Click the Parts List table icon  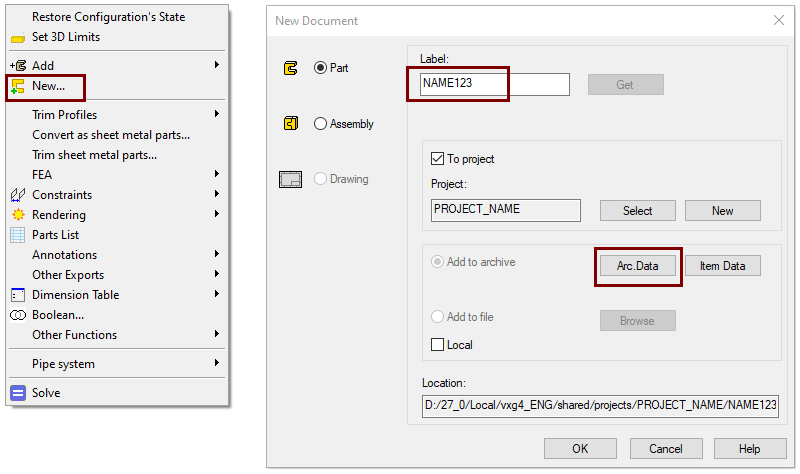[x=18, y=235]
